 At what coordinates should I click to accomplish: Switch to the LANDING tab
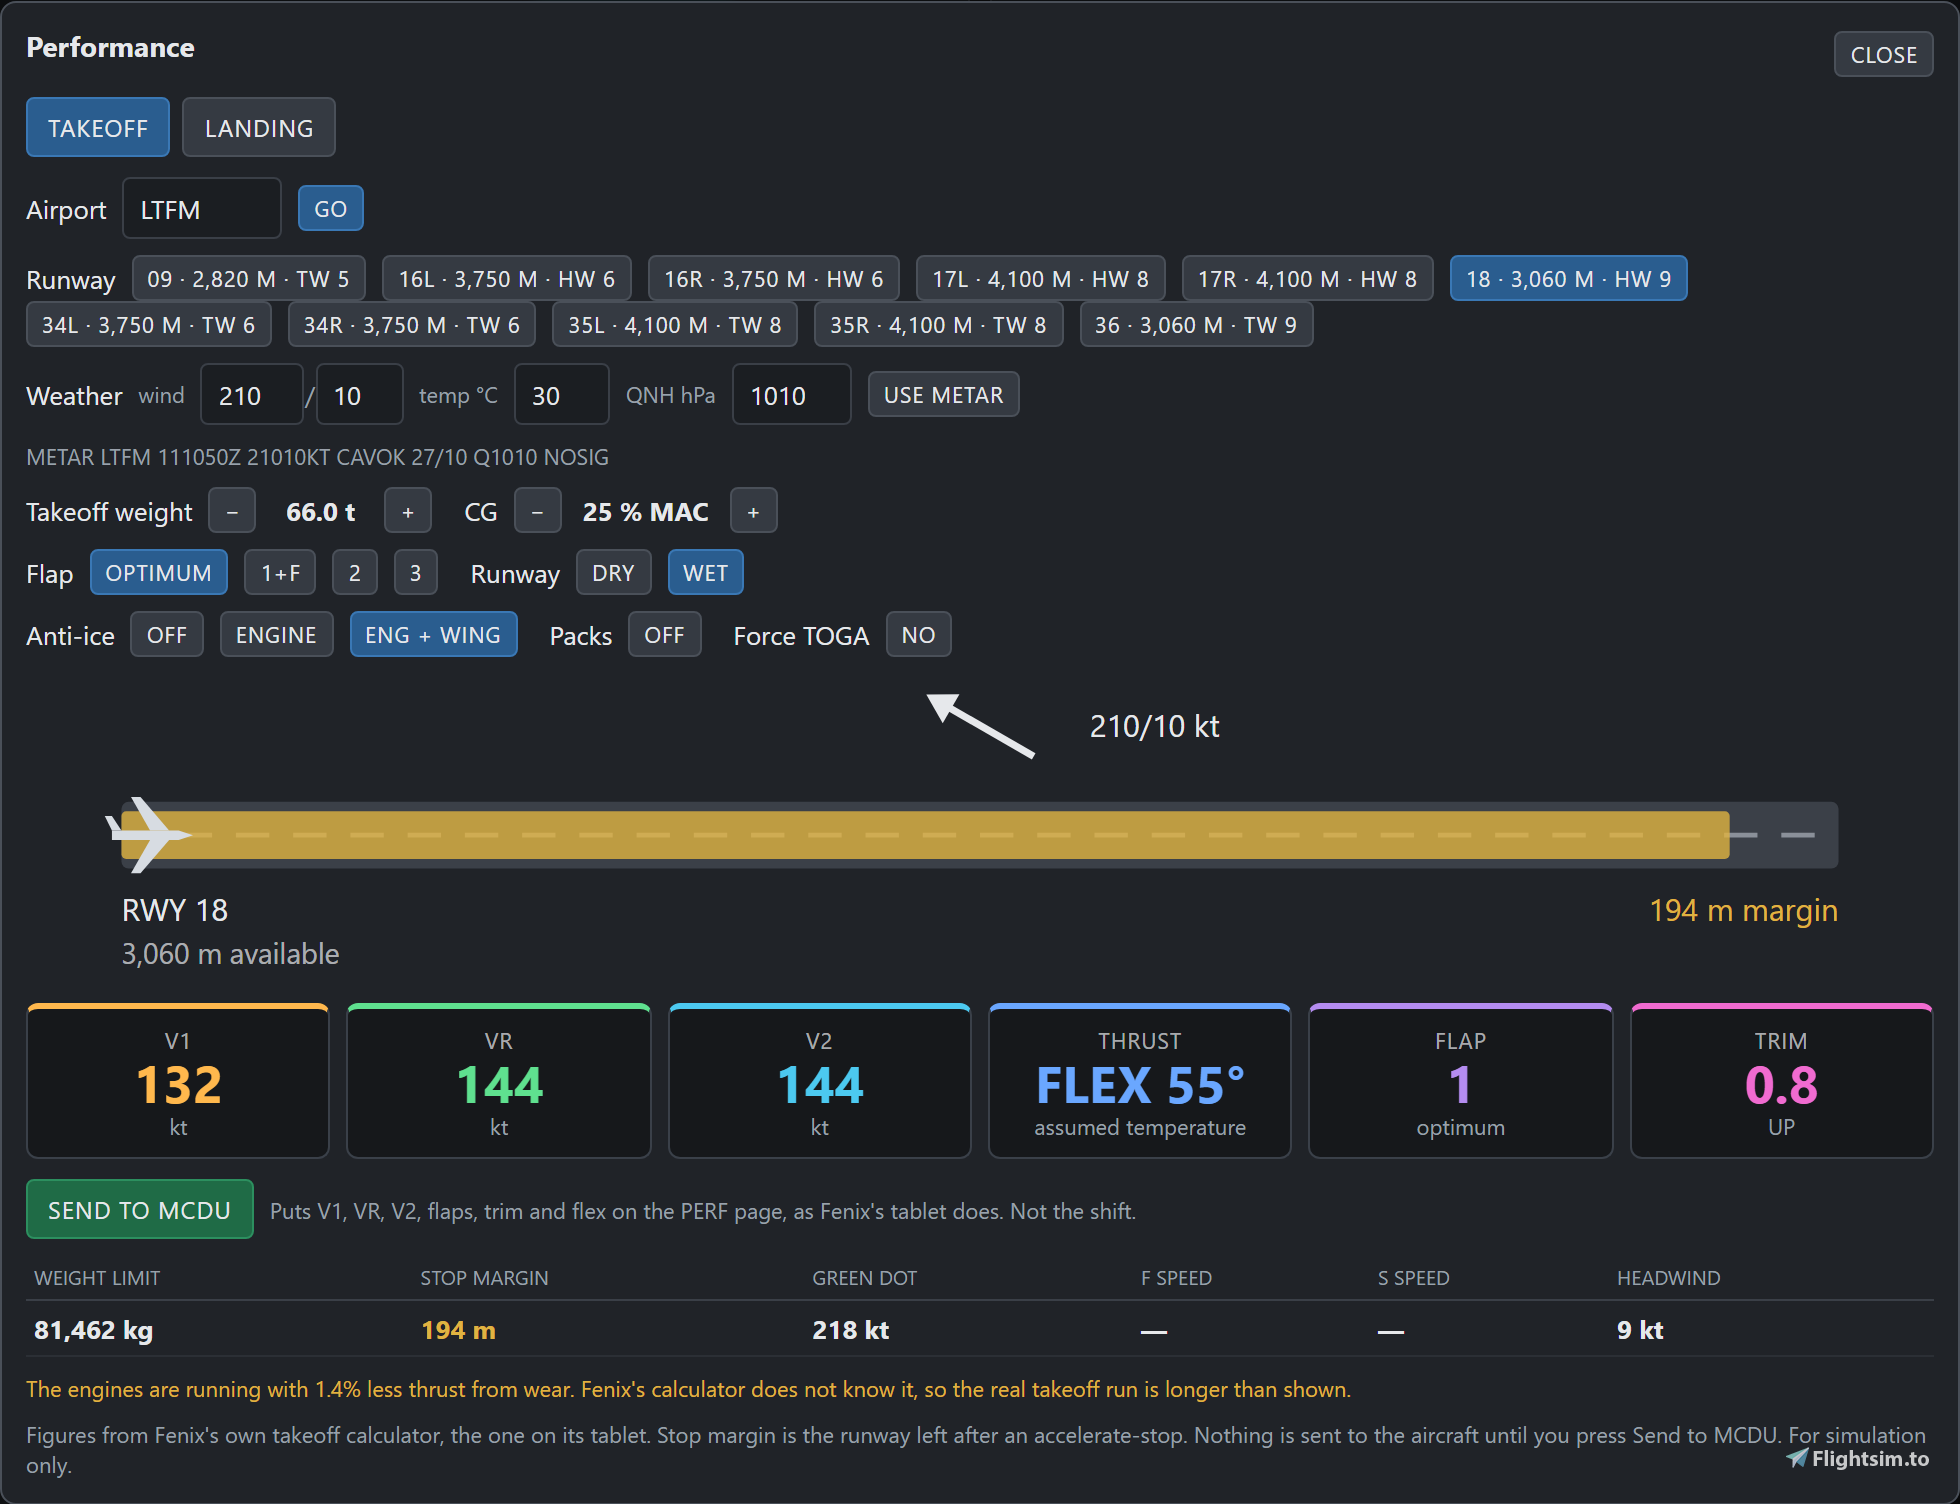[x=258, y=128]
